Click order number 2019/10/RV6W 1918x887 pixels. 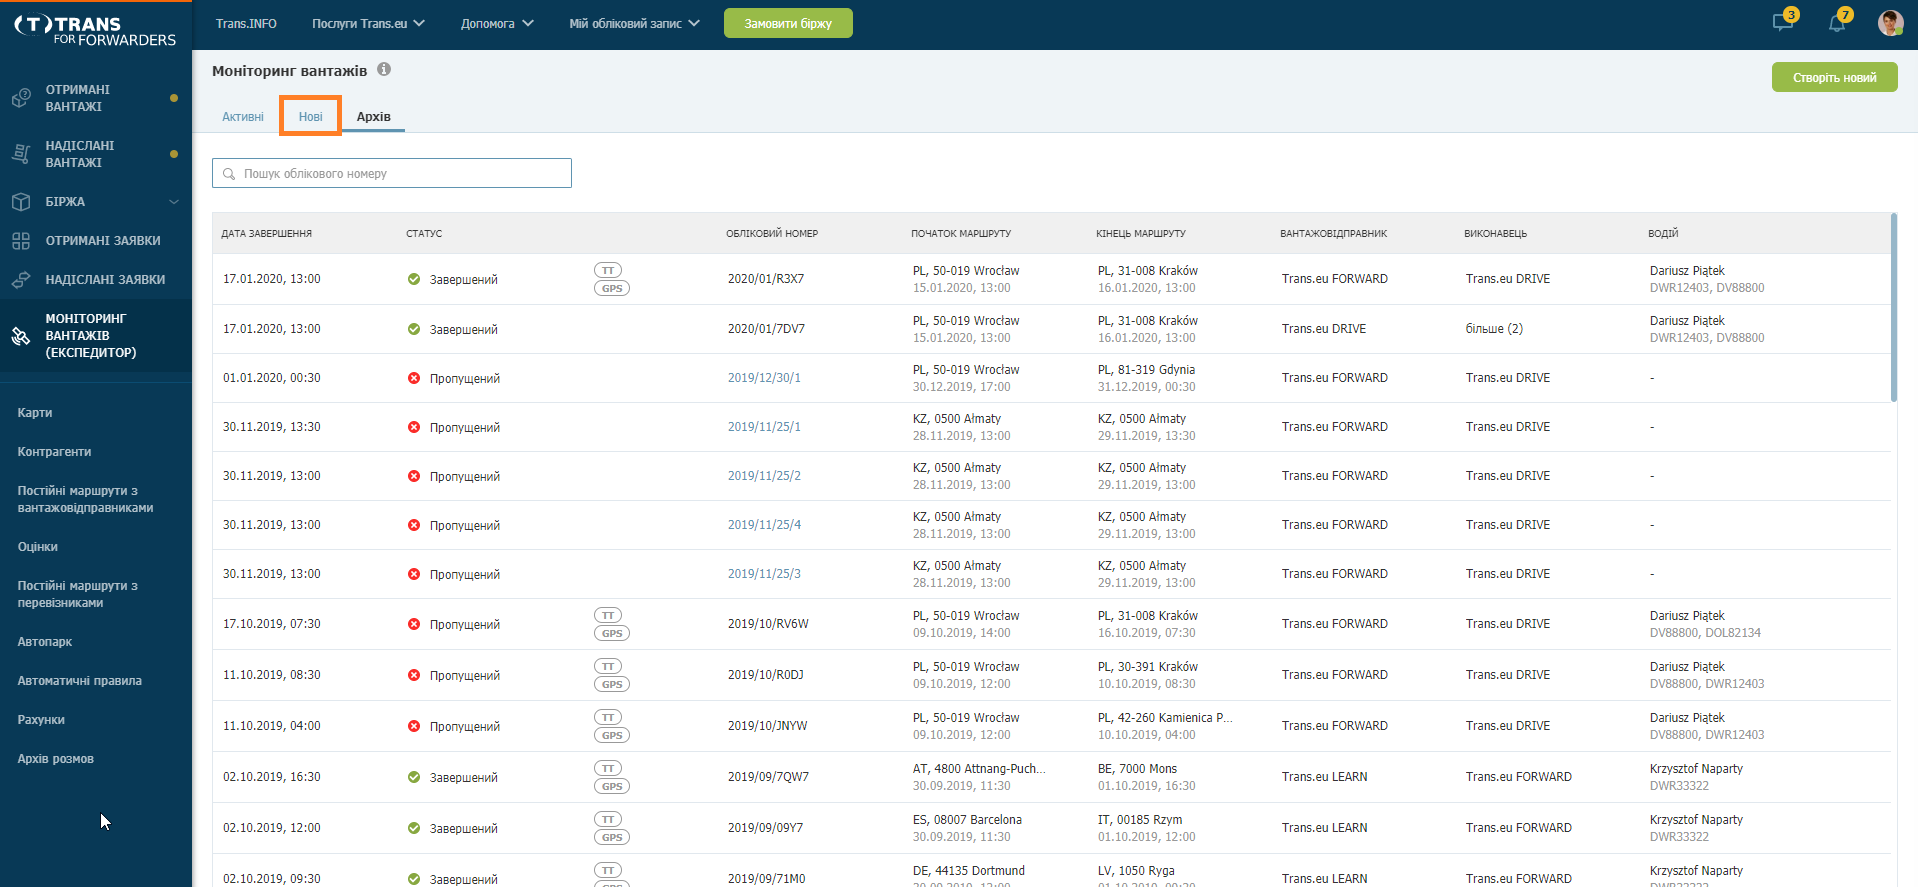(768, 624)
